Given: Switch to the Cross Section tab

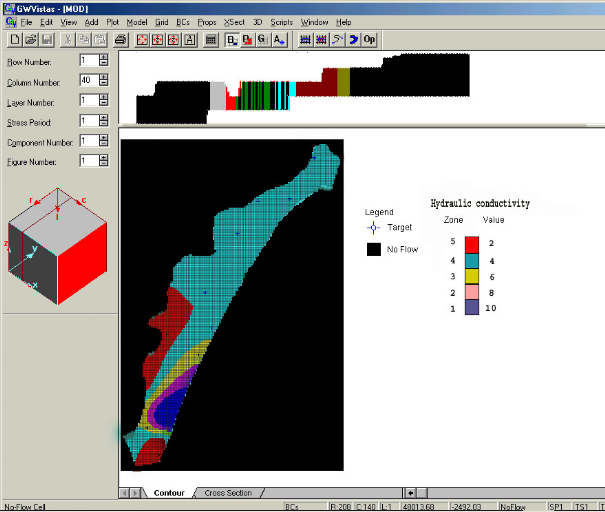Looking at the screenshot, I should 228,493.
